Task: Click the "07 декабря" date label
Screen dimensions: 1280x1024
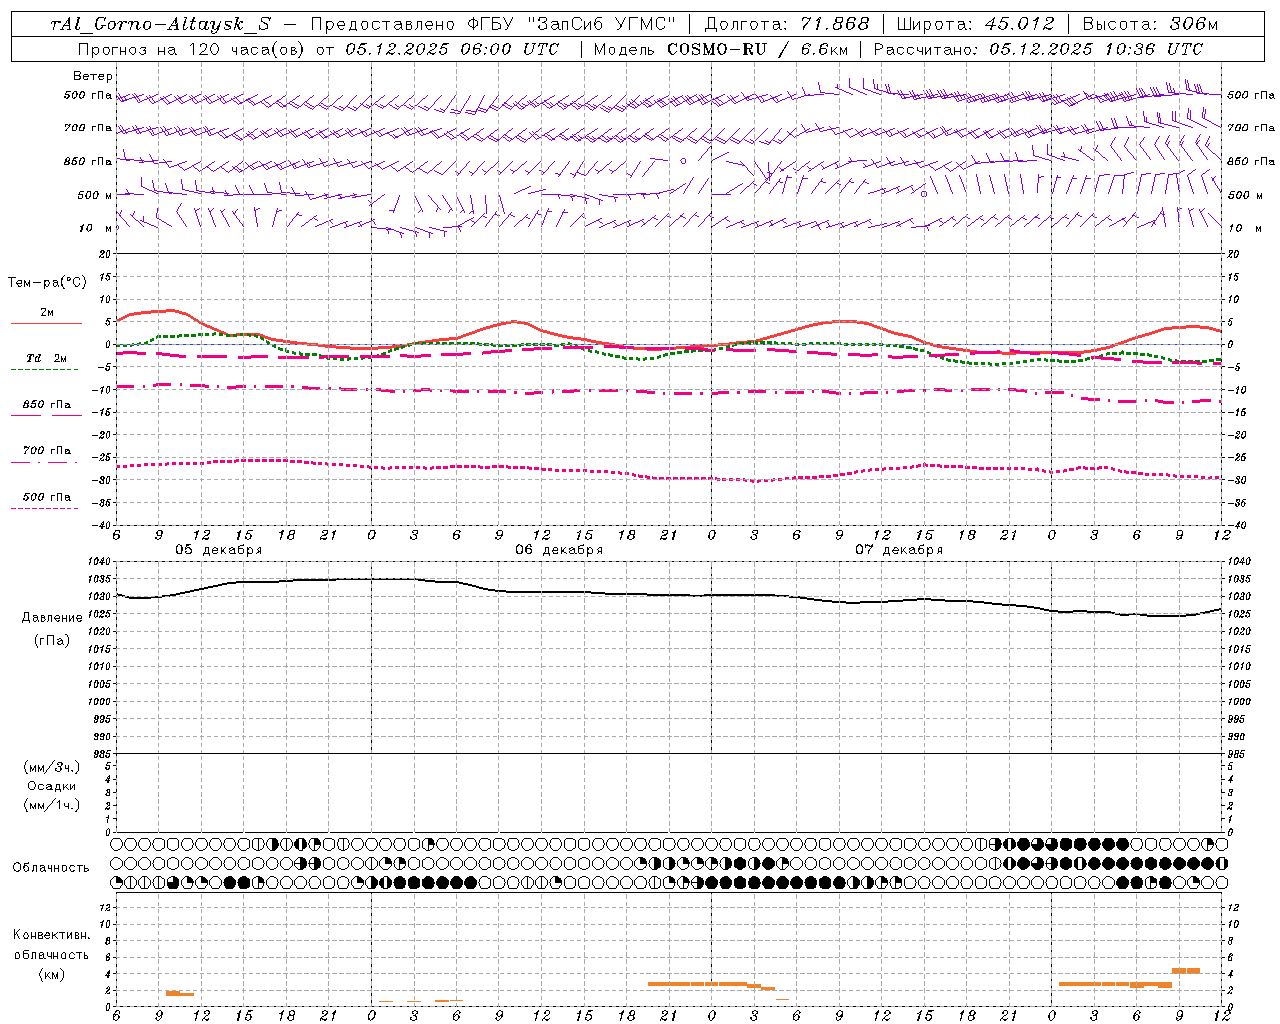Action: click(x=899, y=550)
